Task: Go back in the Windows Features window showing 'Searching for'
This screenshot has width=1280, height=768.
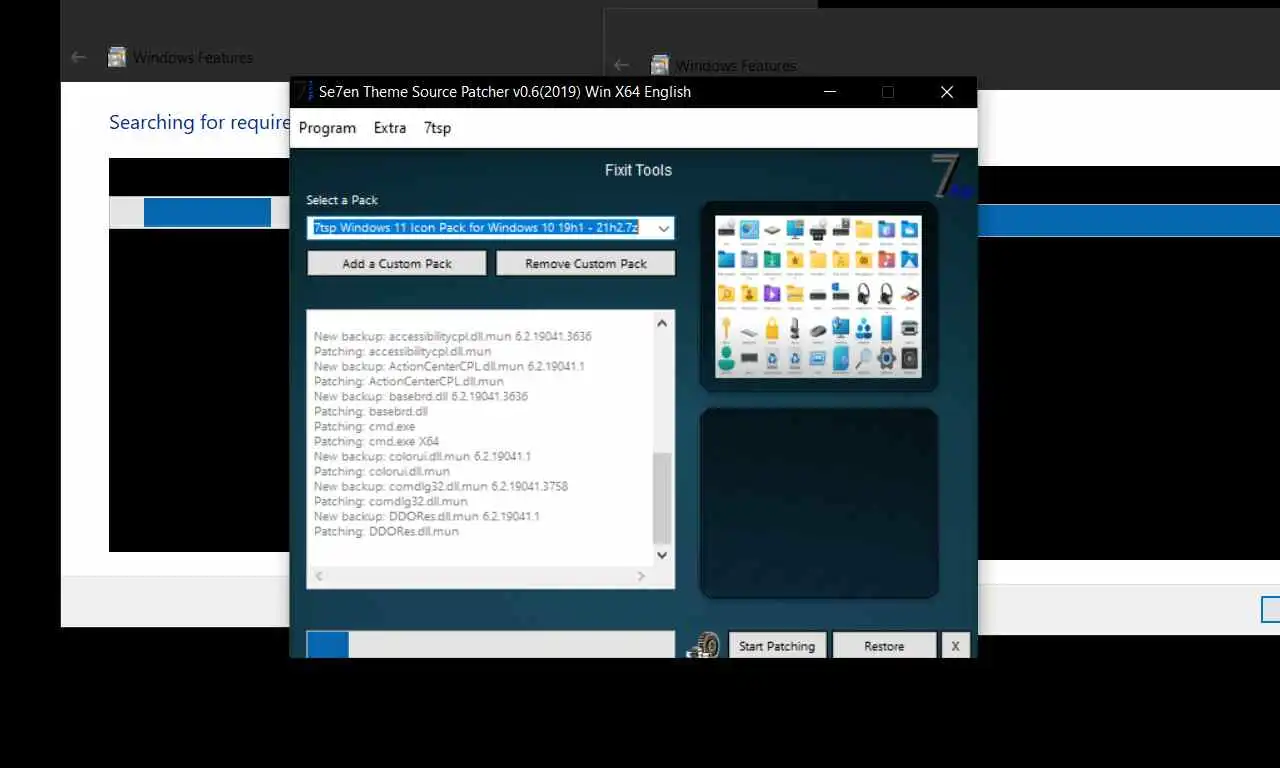Action: click(x=79, y=58)
